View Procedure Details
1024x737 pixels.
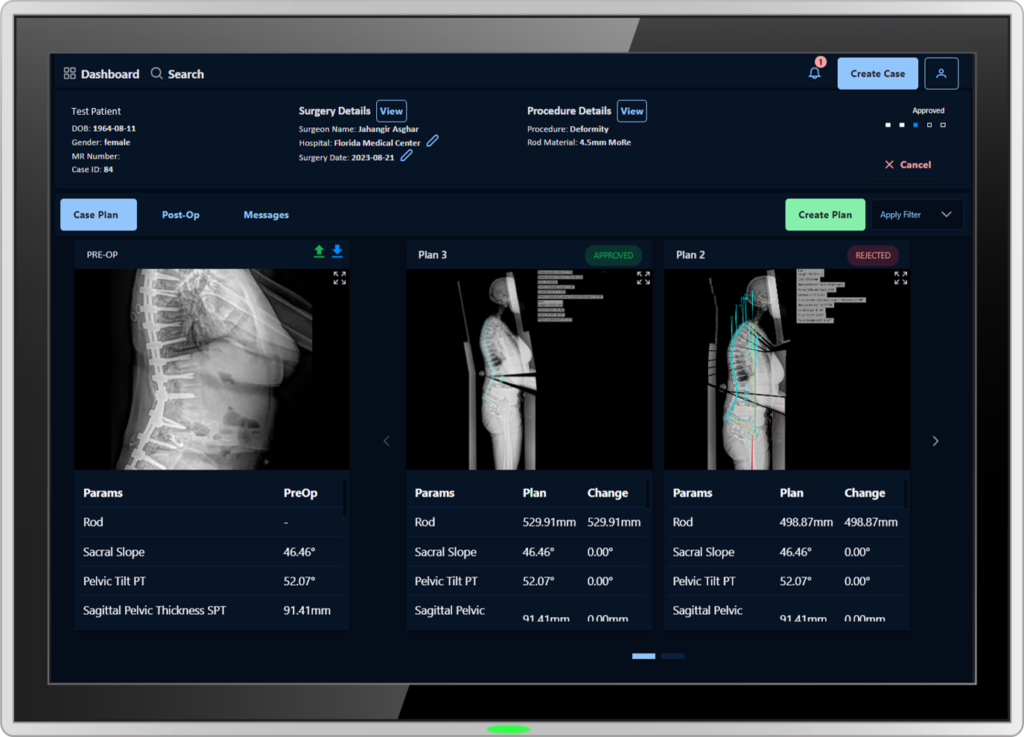pyautogui.click(x=632, y=111)
